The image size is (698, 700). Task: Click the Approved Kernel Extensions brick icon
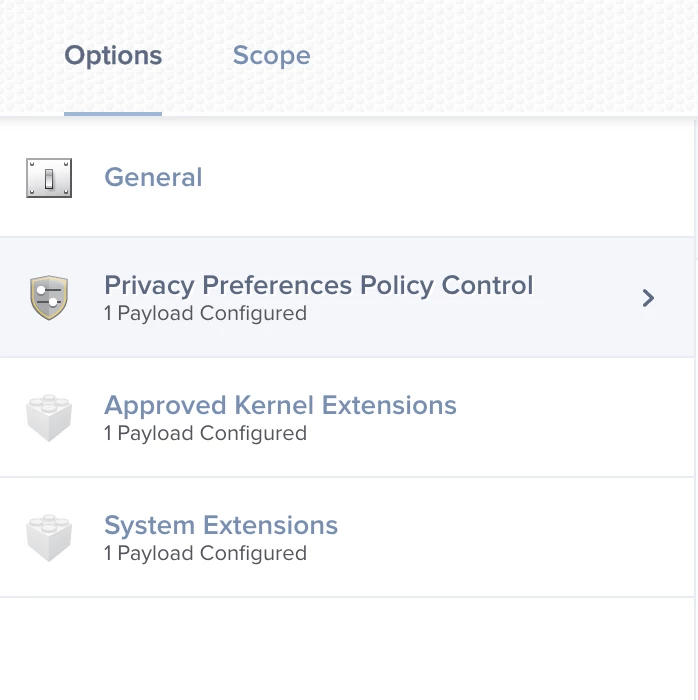click(x=49, y=417)
